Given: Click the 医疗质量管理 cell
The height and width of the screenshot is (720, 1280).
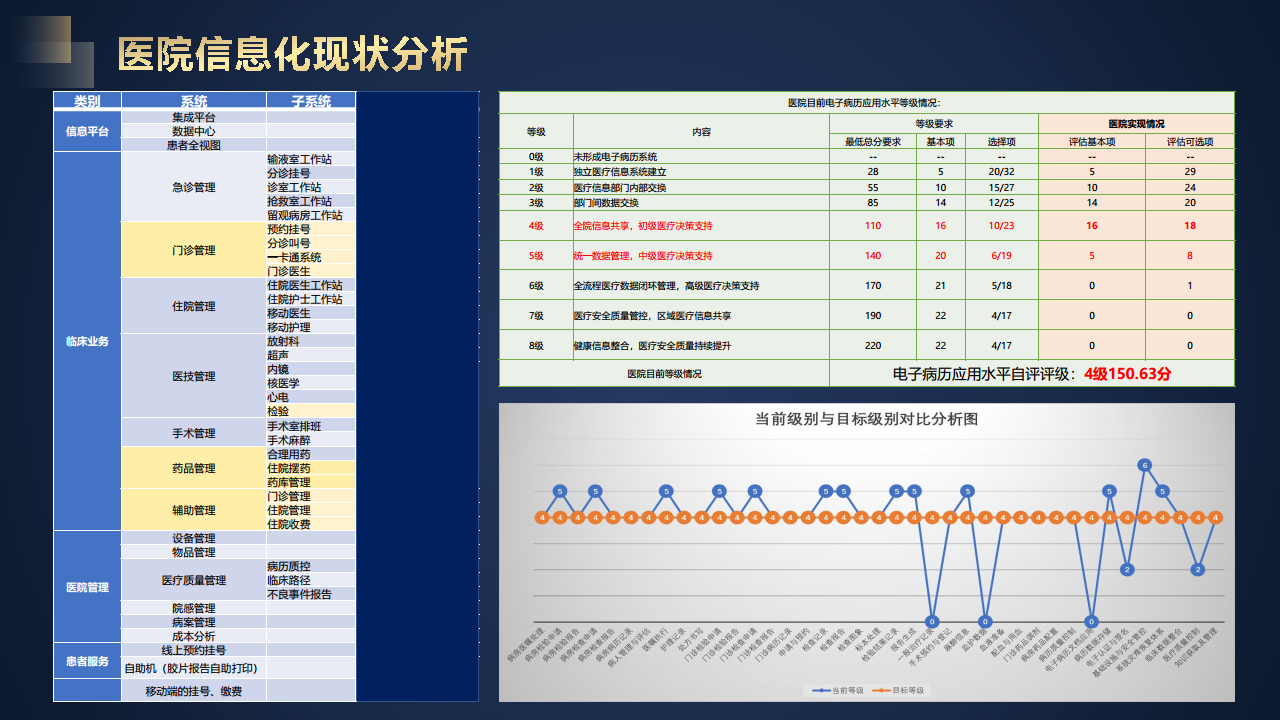Looking at the screenshot, I should tap(194, 580).
